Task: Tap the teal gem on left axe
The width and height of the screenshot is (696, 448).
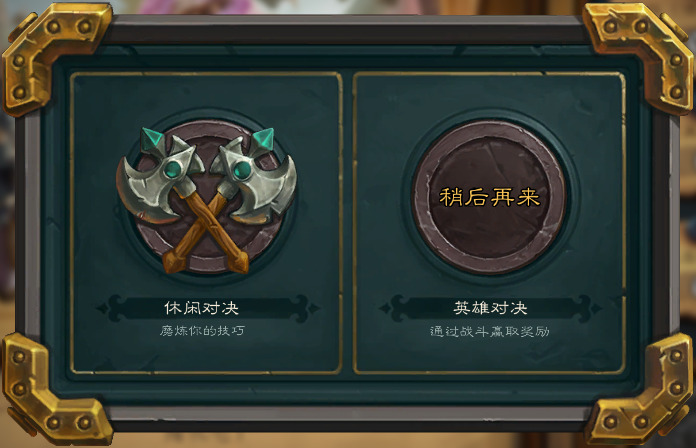Action: coord(172,169)
